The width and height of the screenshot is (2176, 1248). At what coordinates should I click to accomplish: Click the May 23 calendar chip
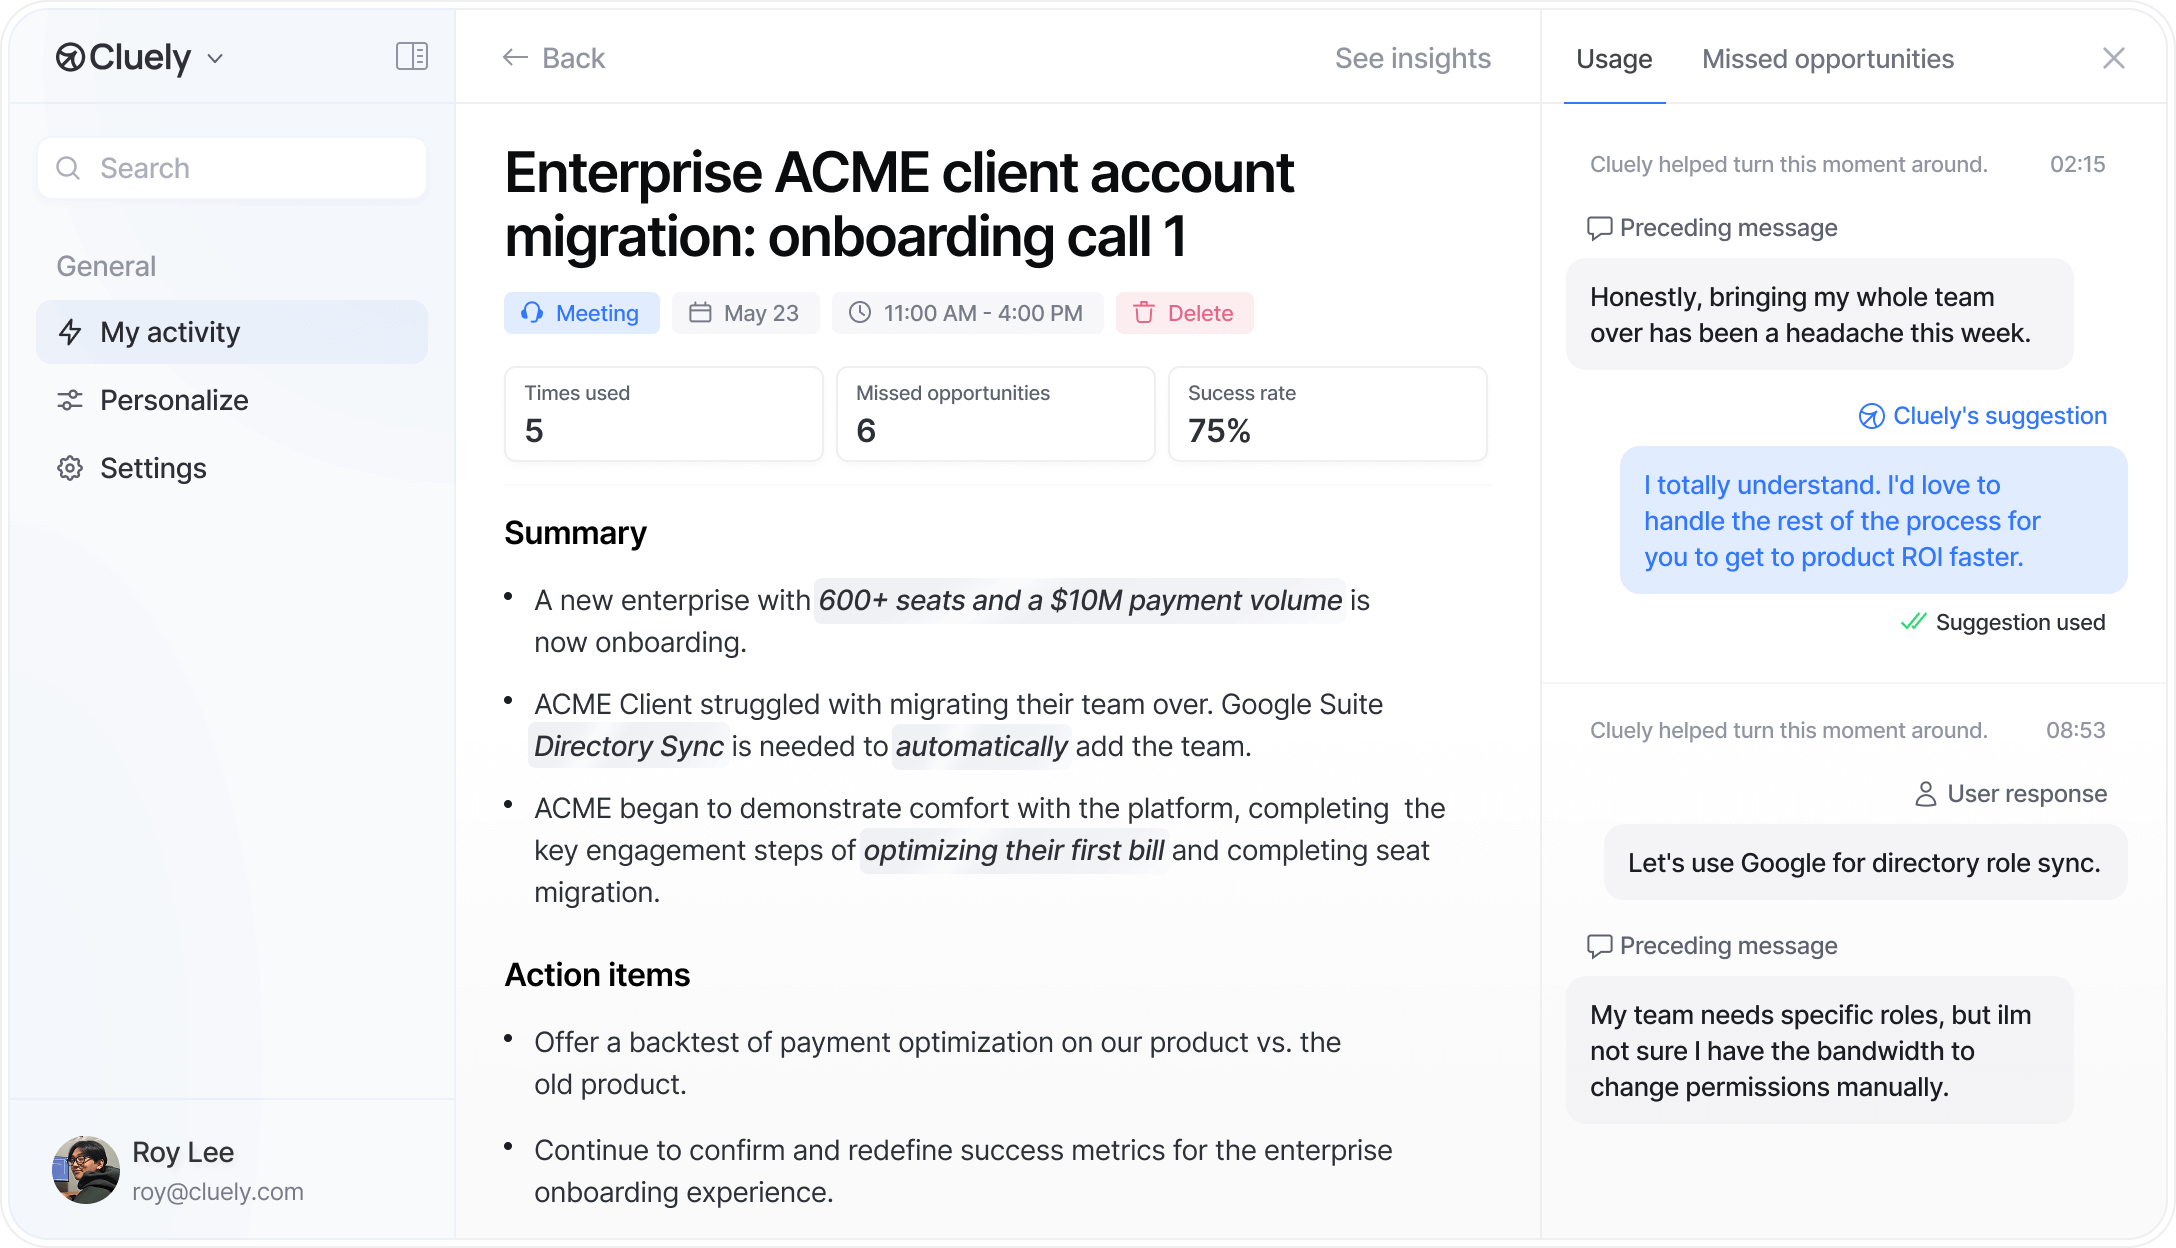[745, 313]
